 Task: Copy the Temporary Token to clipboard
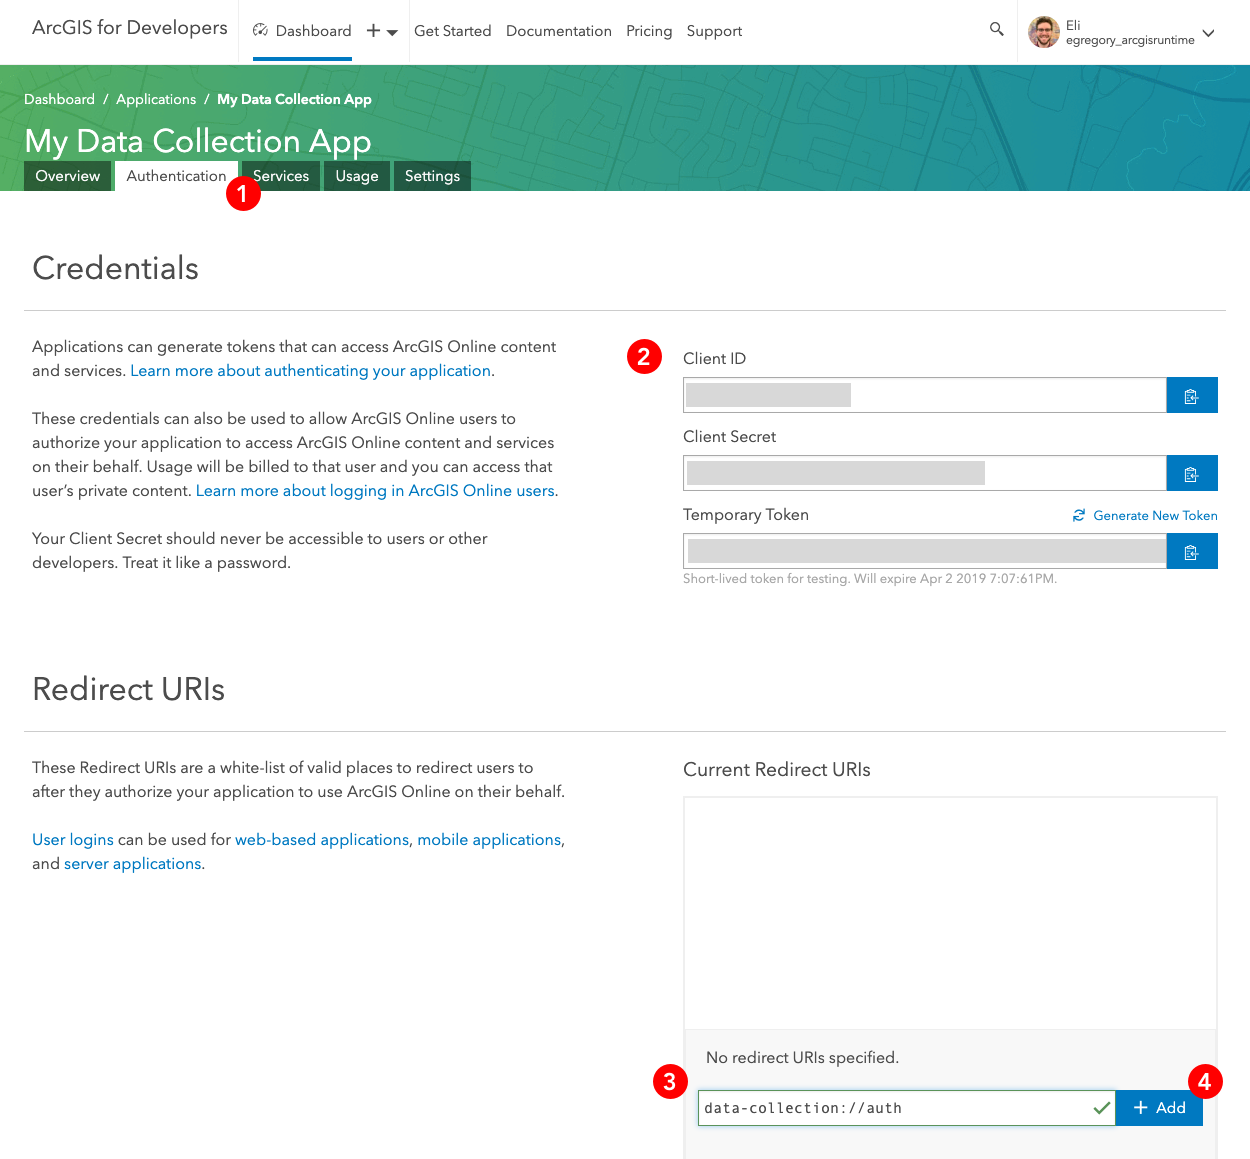pos(1192,551)
